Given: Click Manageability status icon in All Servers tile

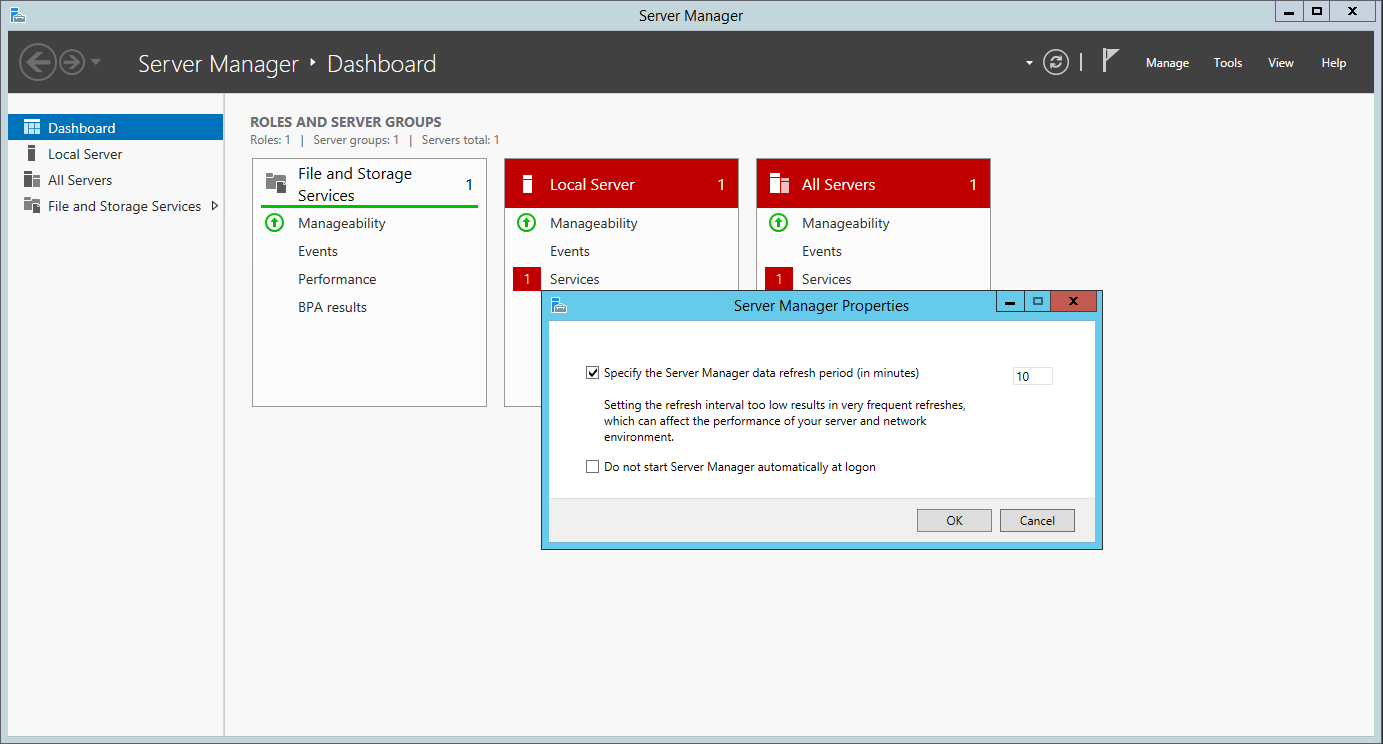Looking at the screenshot, I should pyautogui.click(x=779, y=223).
